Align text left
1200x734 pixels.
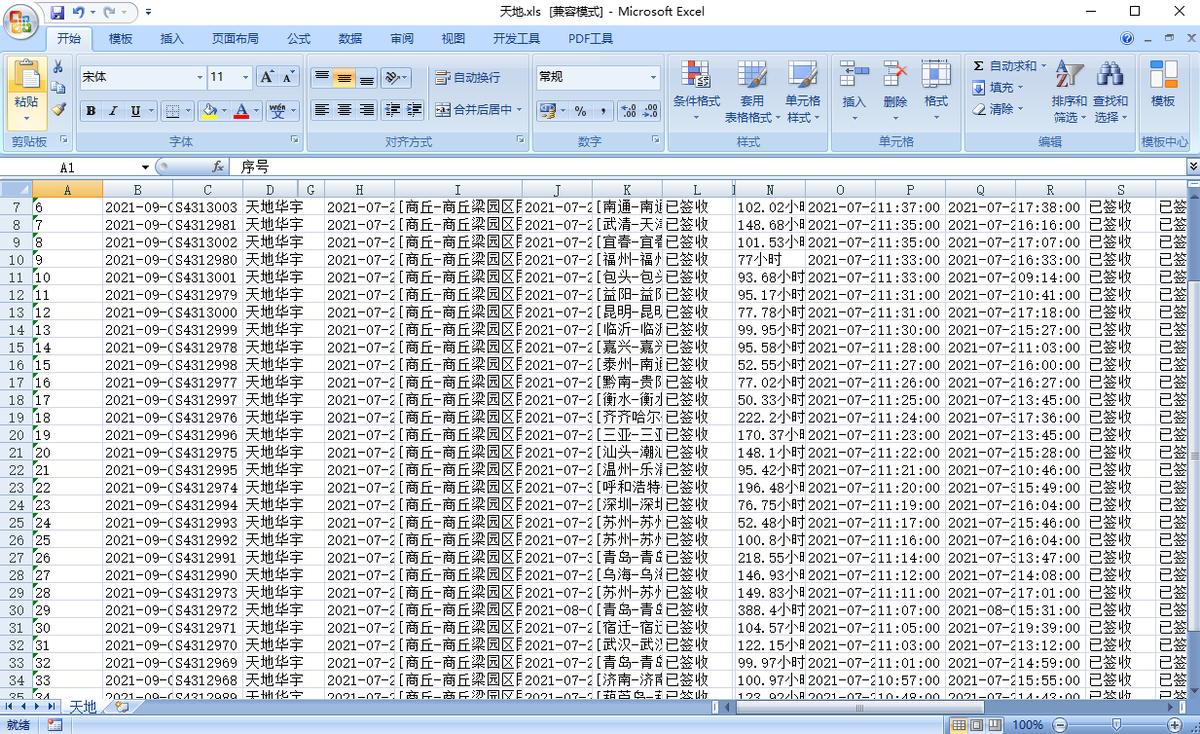click(x=322, y=110)
